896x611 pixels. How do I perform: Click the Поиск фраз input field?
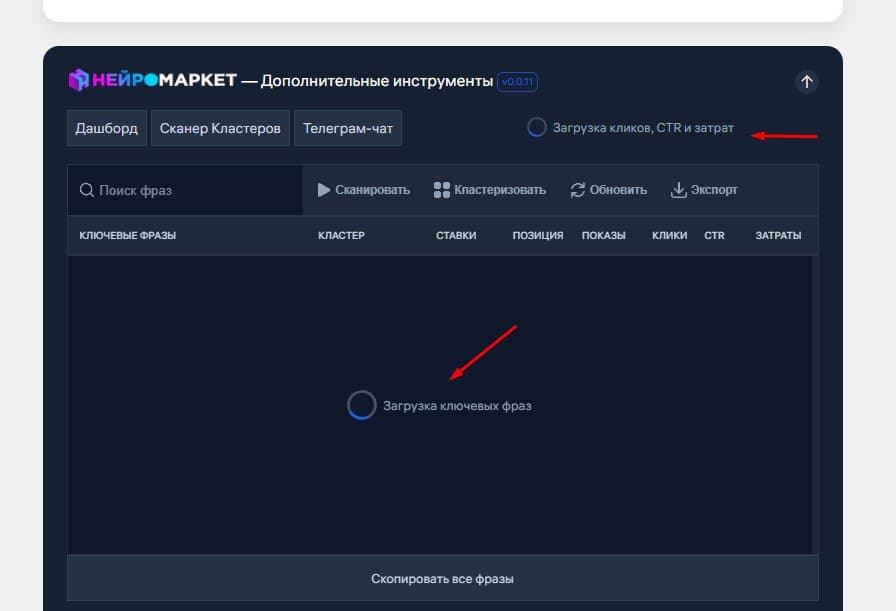pyautogui.click(x=185, y=190)
